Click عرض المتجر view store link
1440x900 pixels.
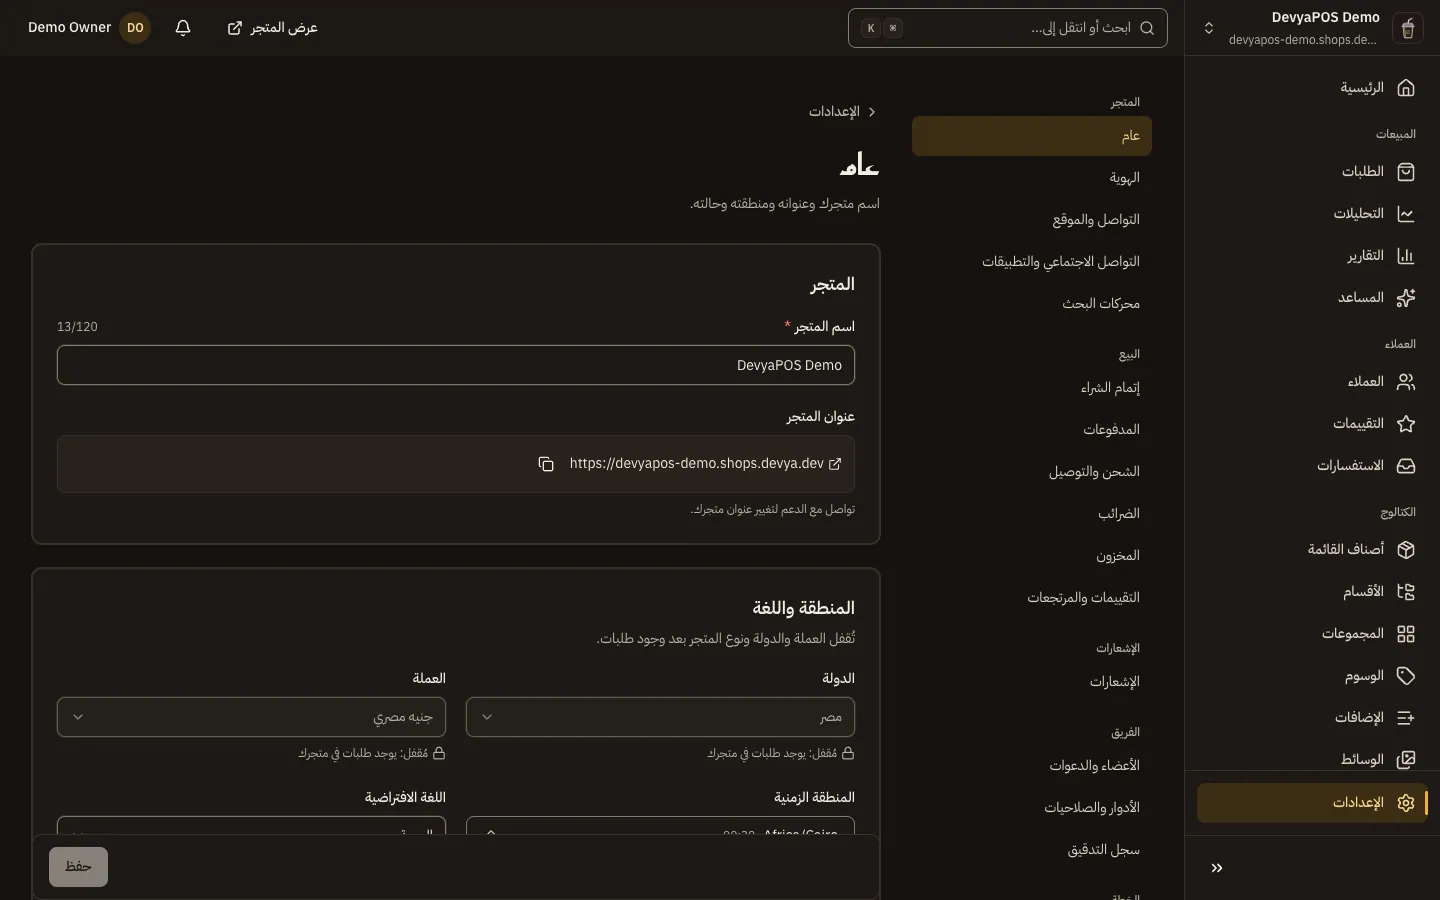(x=272, y=28)
